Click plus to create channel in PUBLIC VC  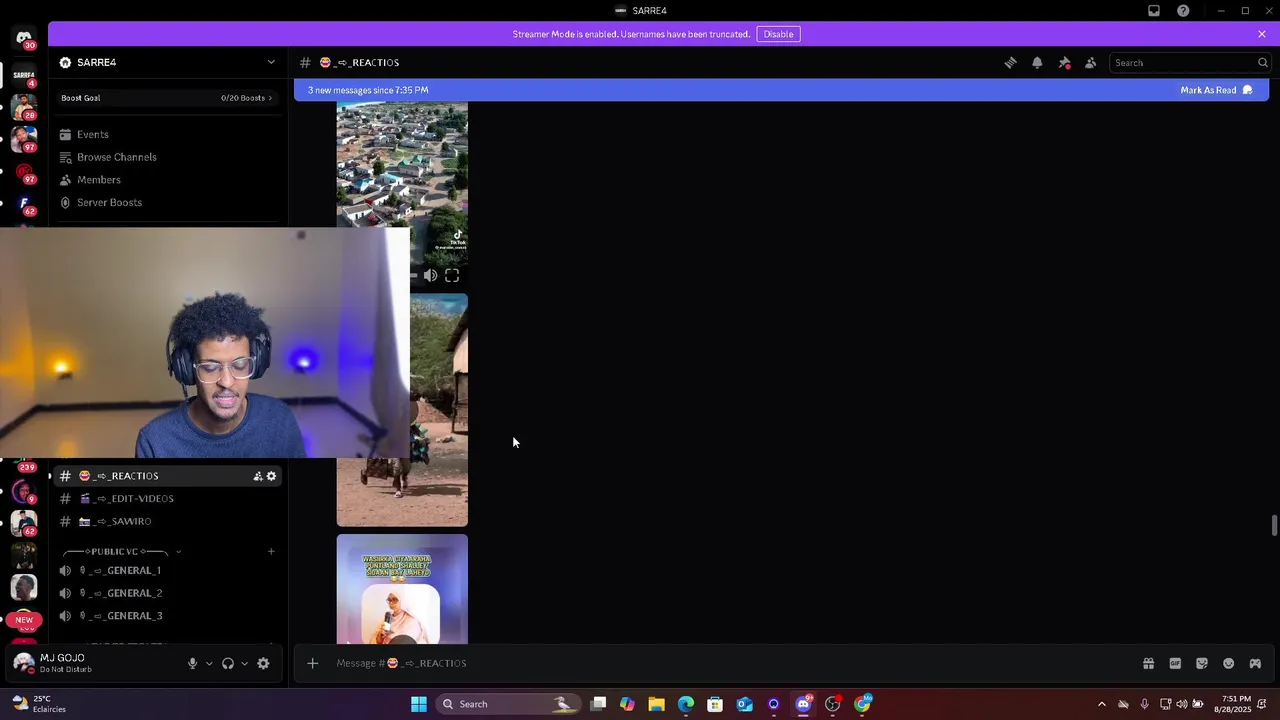point(271,551)
